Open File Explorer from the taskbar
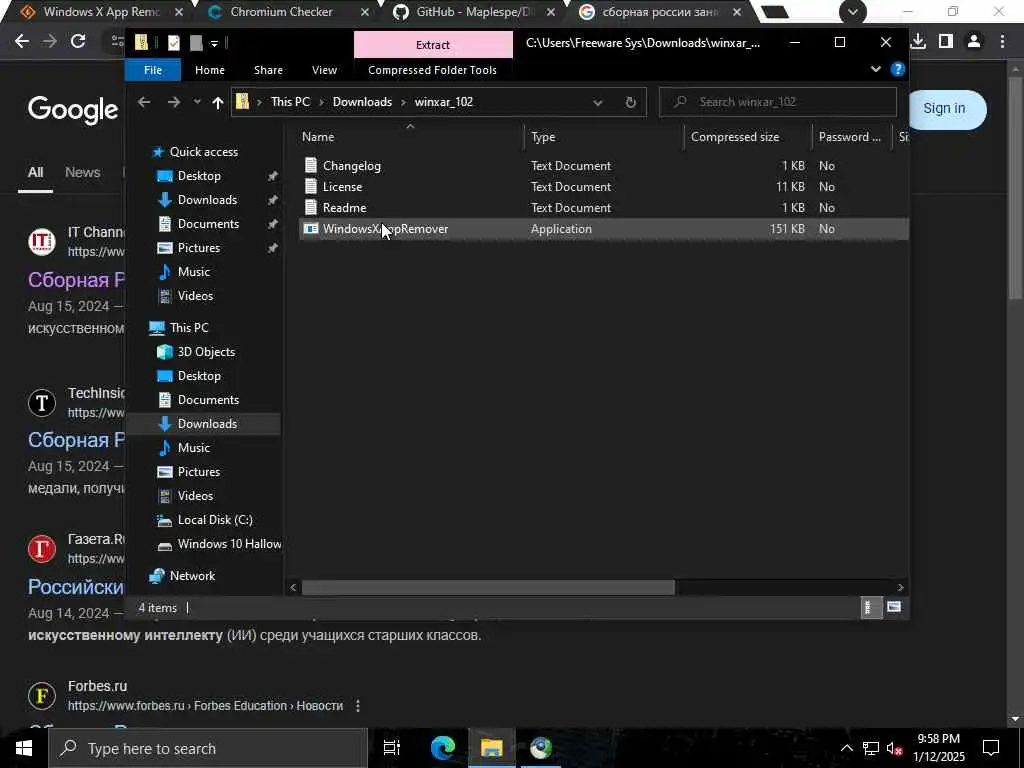Image resolution: width=1024 pixels, height=768 pixels. 491,748
